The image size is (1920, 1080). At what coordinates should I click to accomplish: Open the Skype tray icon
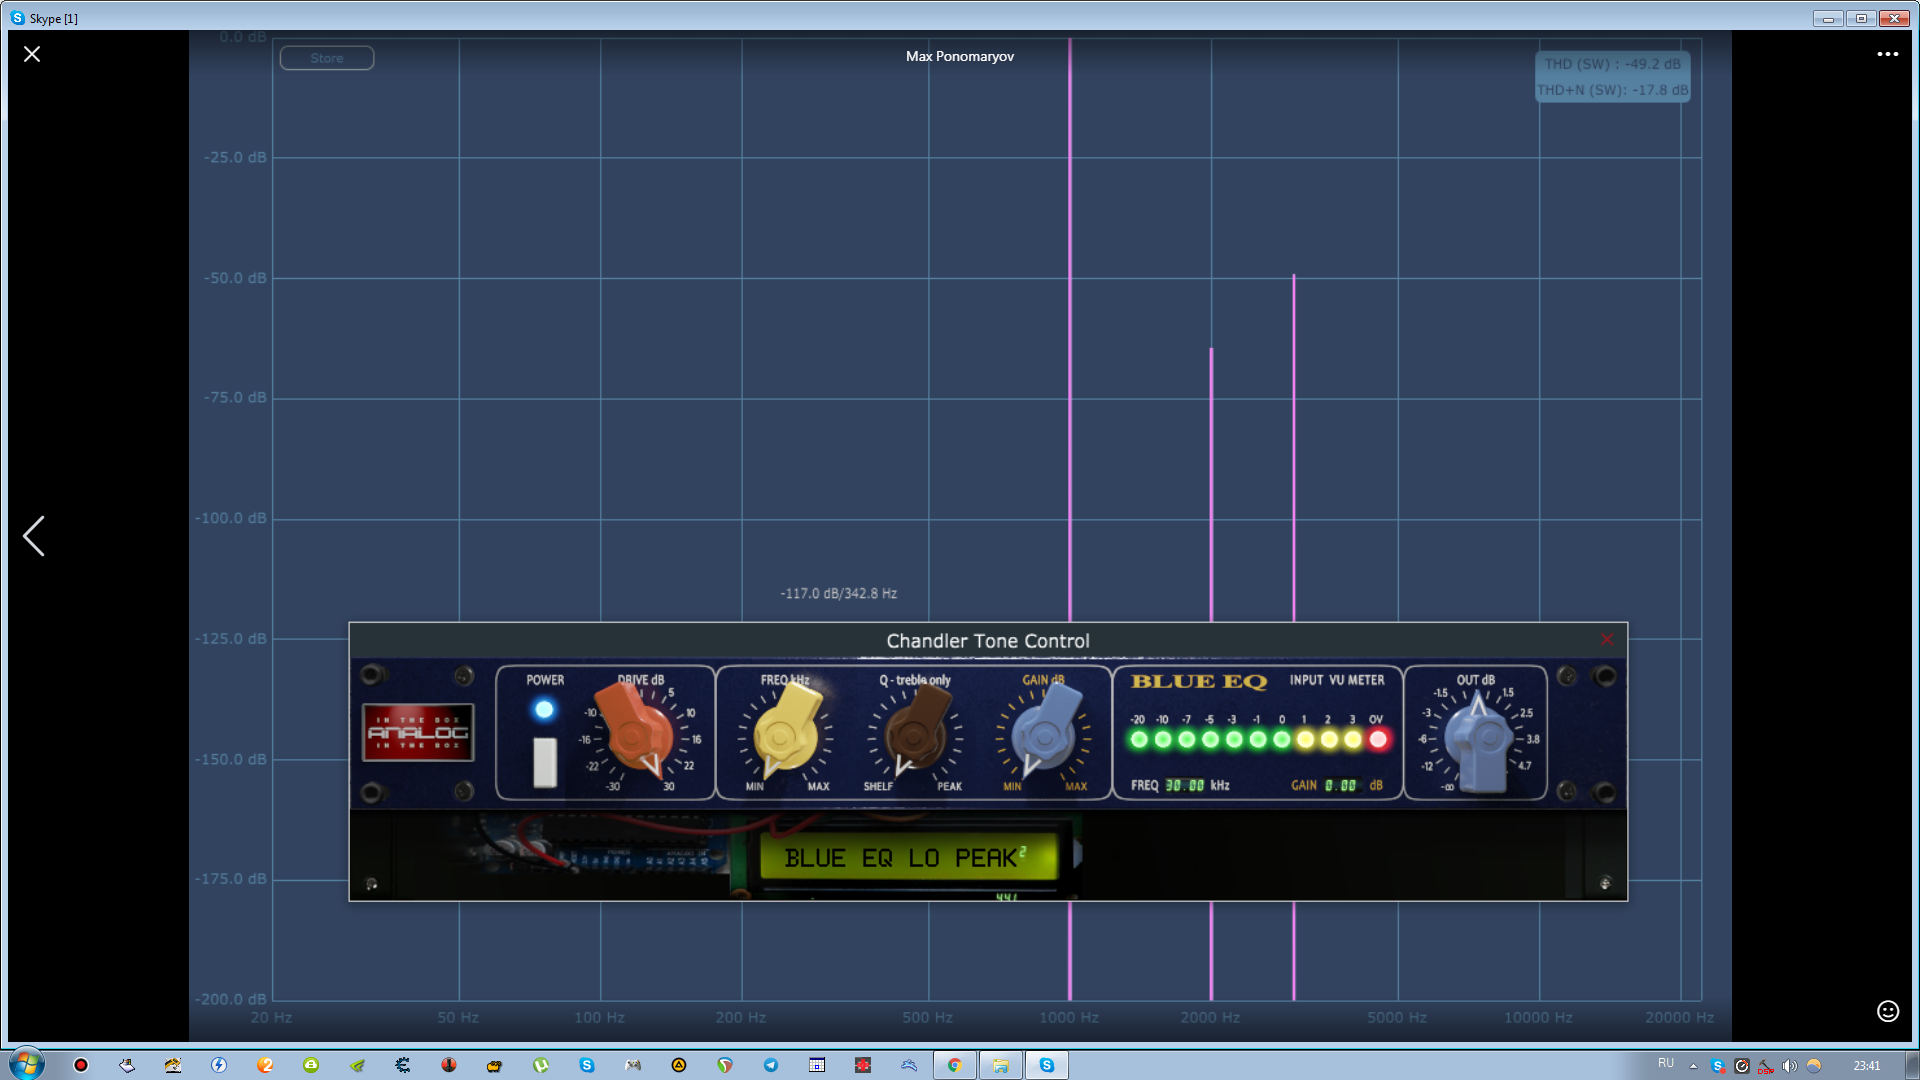click(1717, 1066)
